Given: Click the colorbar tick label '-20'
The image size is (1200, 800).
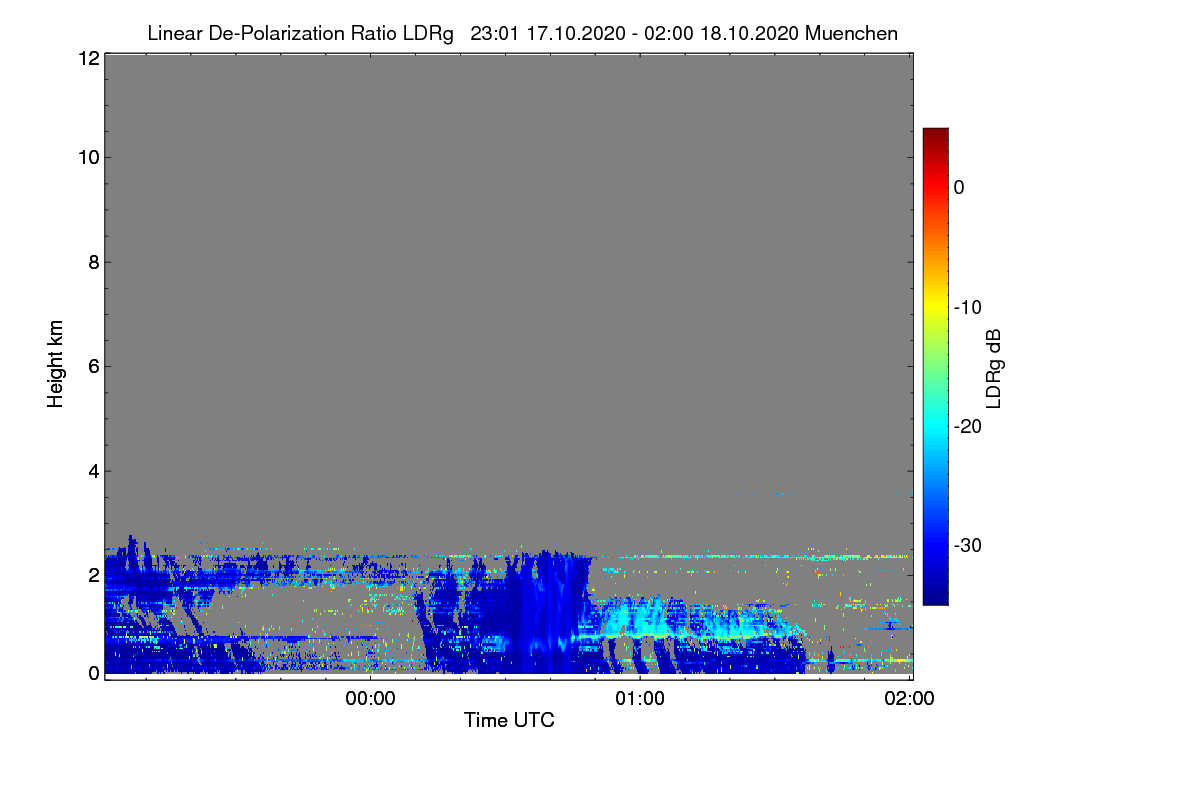Looking at the screenshot, I should pos(968,426).
